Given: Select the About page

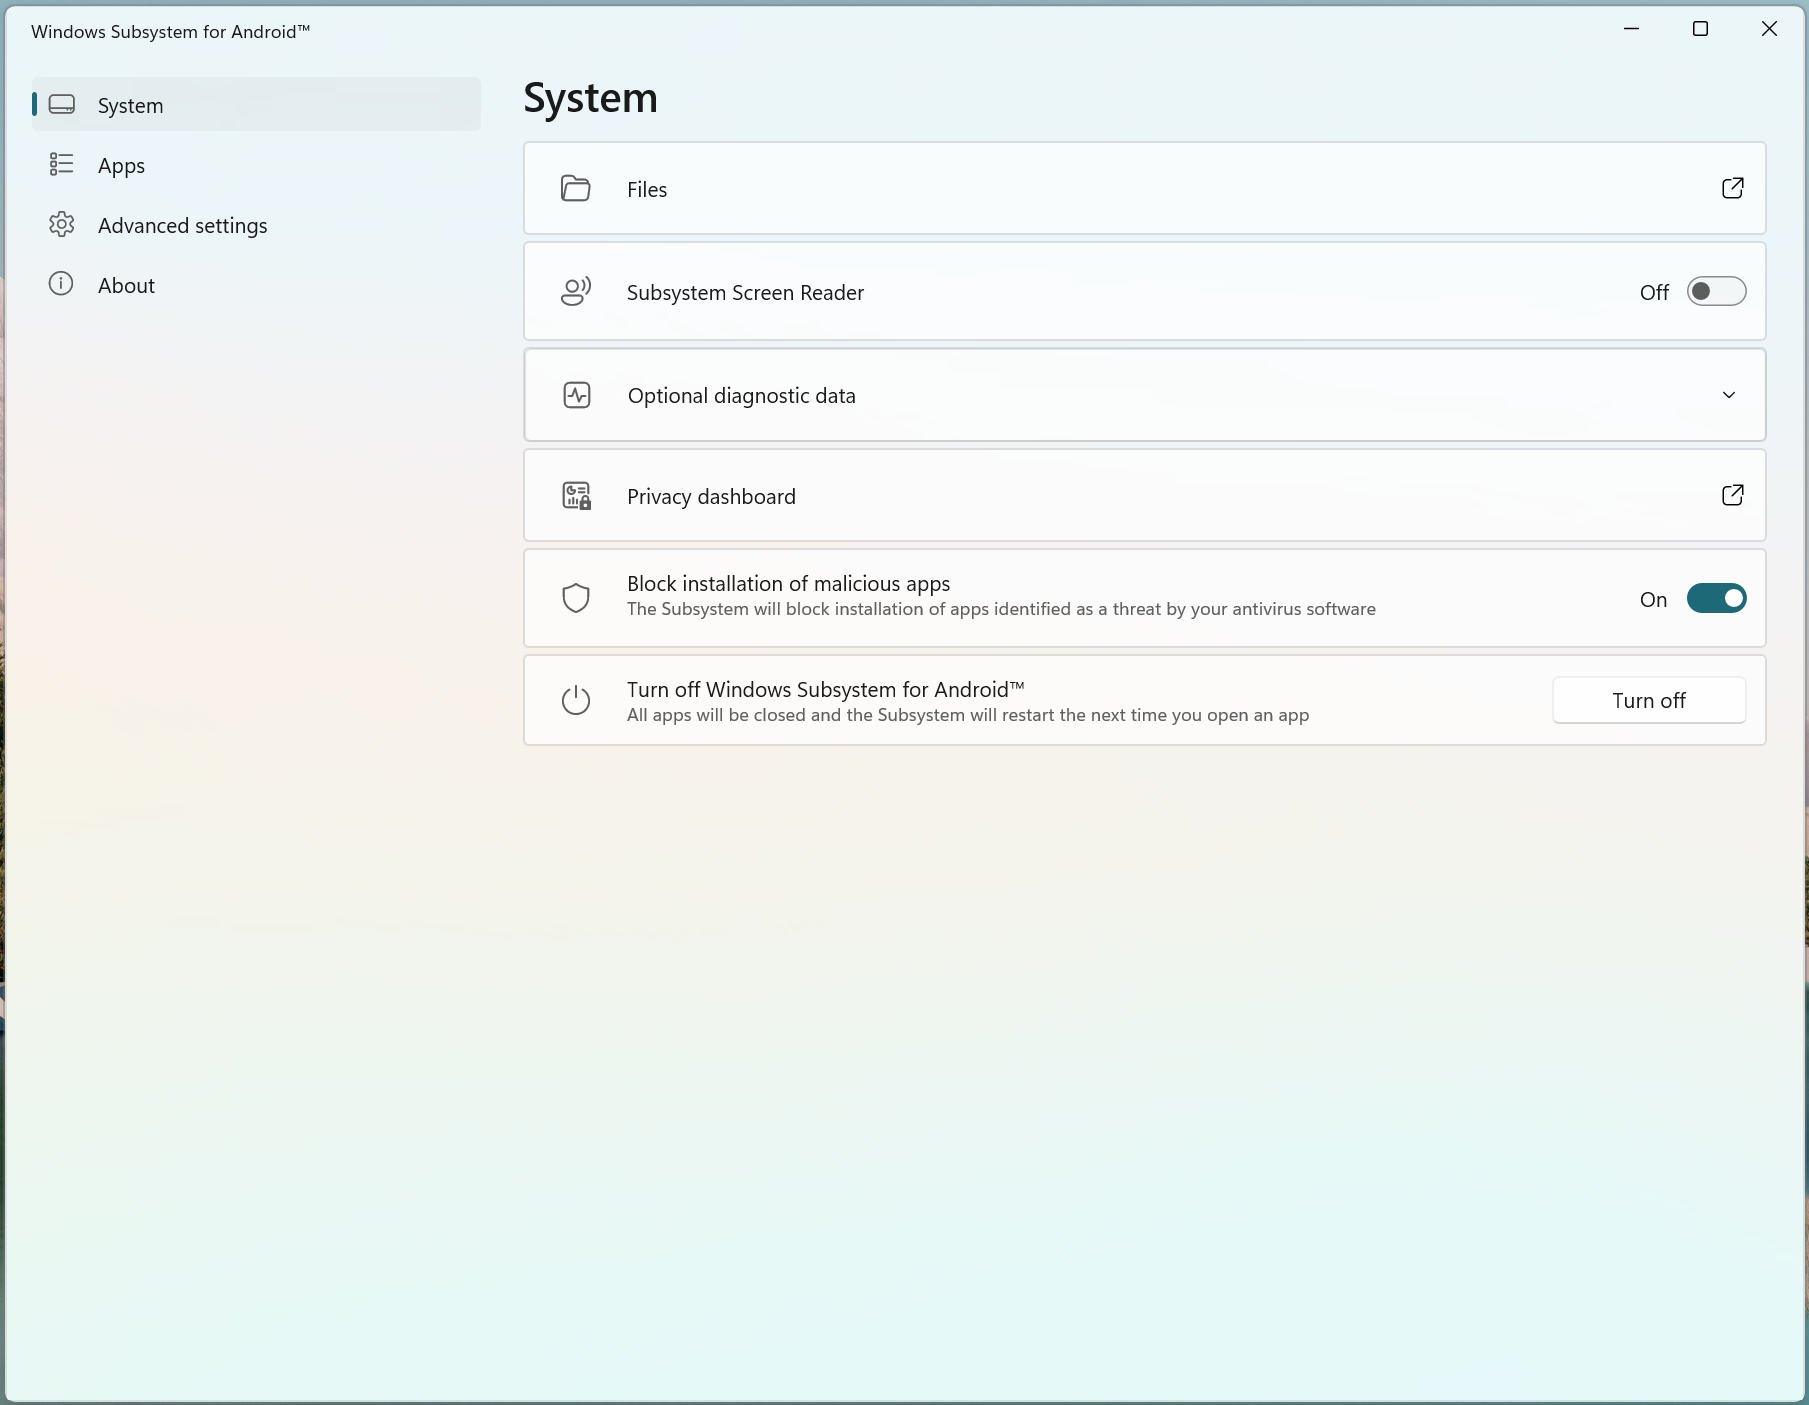Looking at the screenshot, I should pyautogui.click(x=256, y=285).
